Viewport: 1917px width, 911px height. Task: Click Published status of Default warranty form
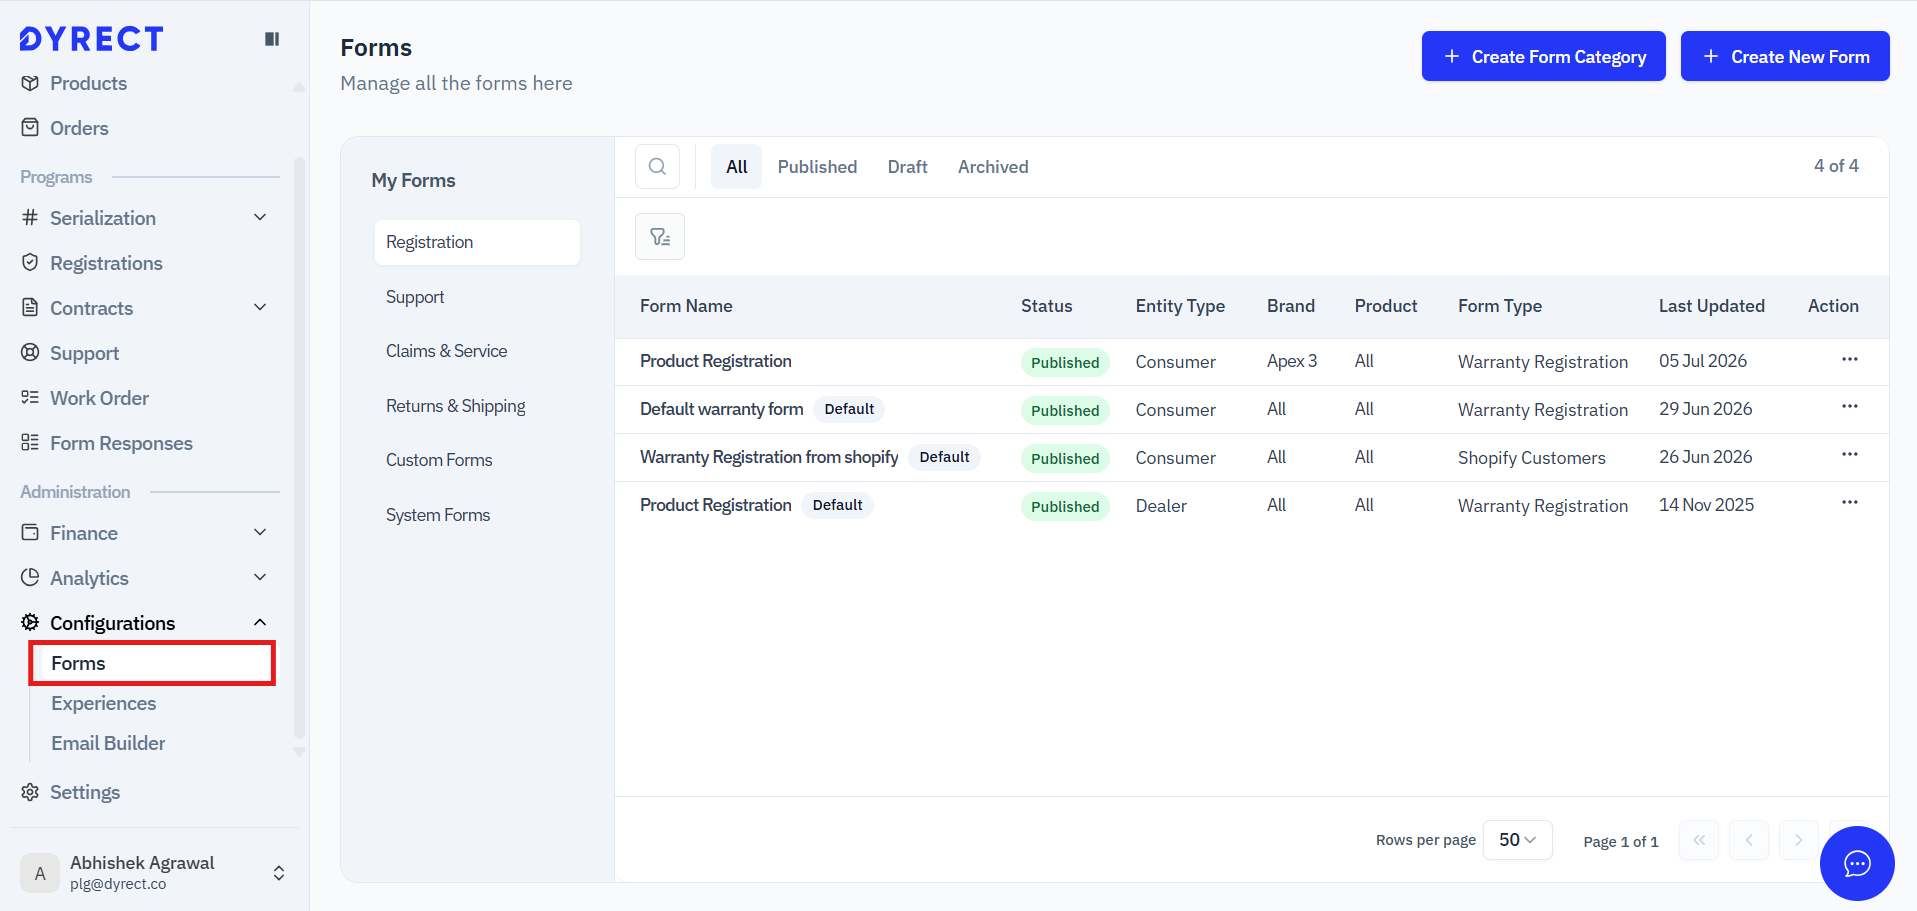pos(1065,410)
